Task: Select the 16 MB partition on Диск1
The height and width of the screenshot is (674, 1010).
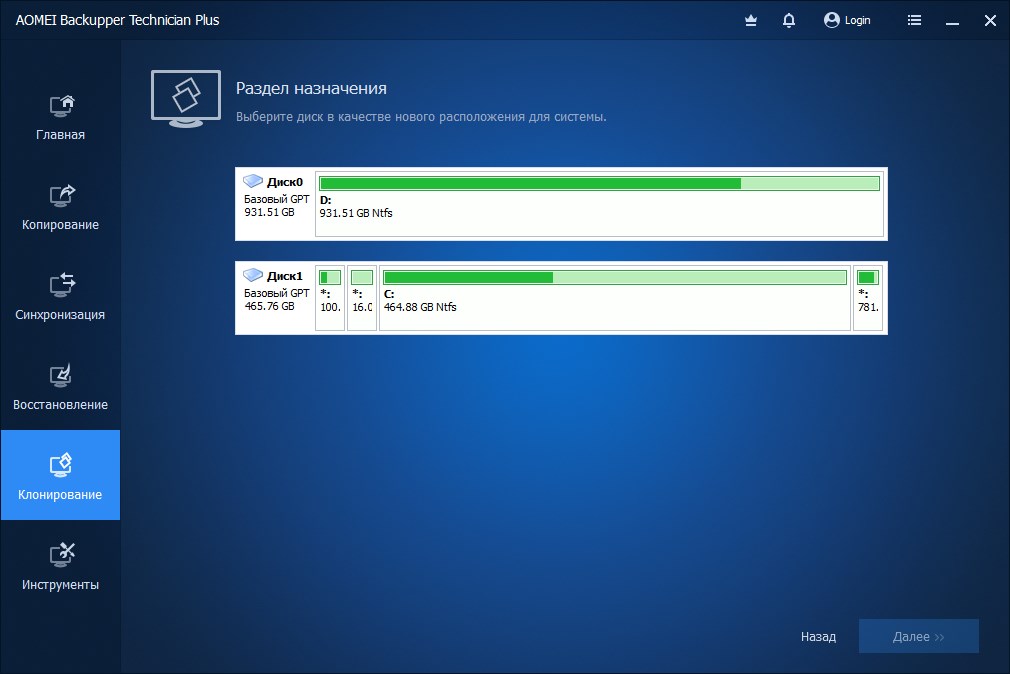Action: pos(362,298)
